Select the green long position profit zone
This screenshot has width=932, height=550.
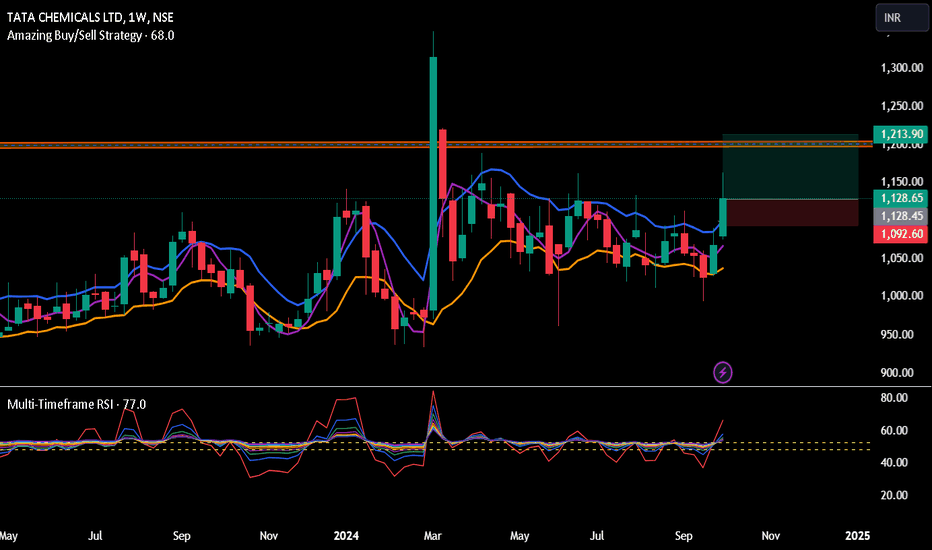pos(790,166)
